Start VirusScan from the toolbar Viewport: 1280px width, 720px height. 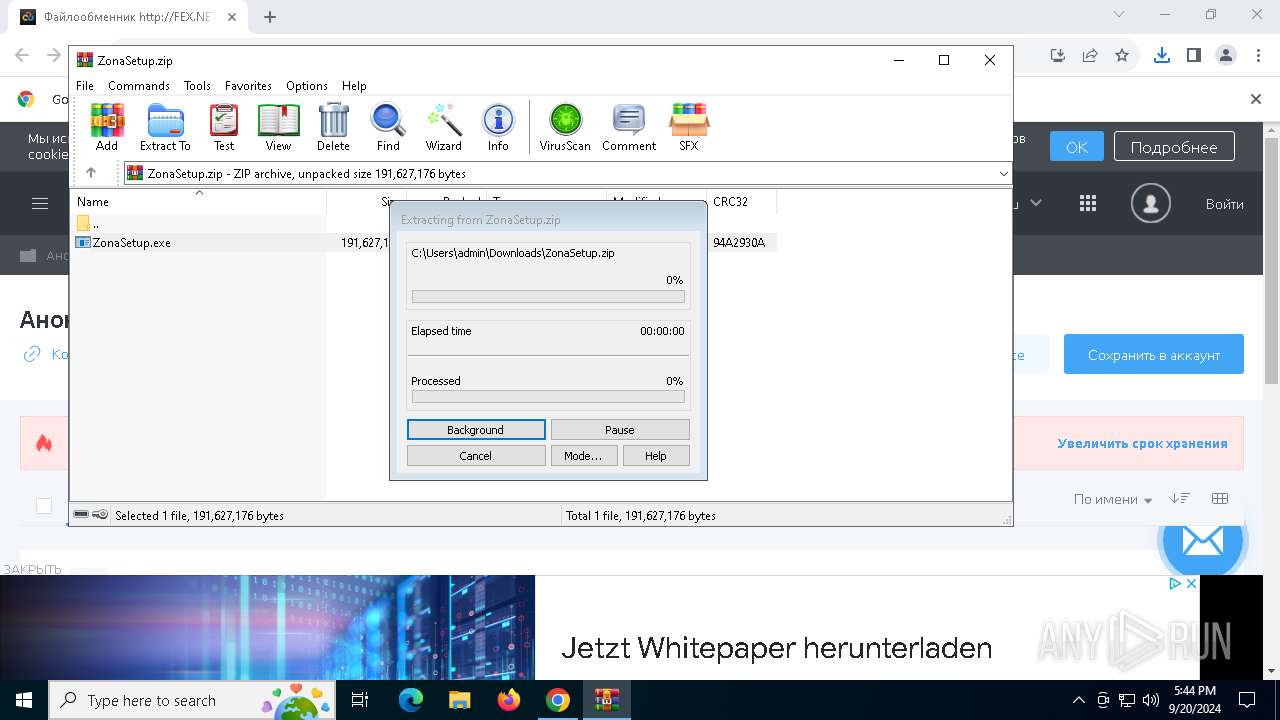(x=565, y=127)
